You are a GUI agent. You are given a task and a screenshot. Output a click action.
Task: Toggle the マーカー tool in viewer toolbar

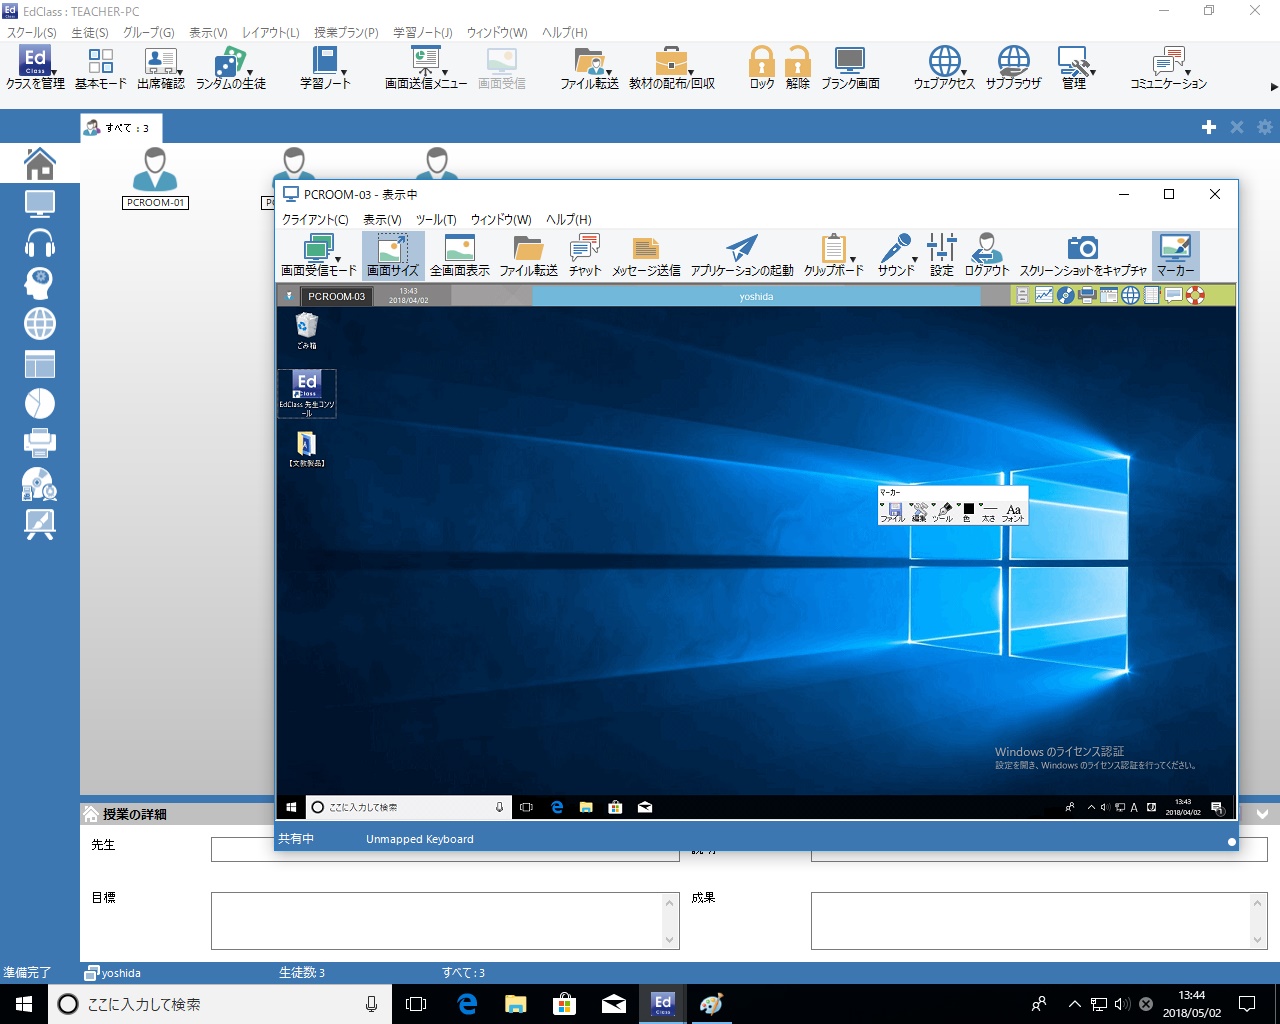click(x=1175, y=255)
